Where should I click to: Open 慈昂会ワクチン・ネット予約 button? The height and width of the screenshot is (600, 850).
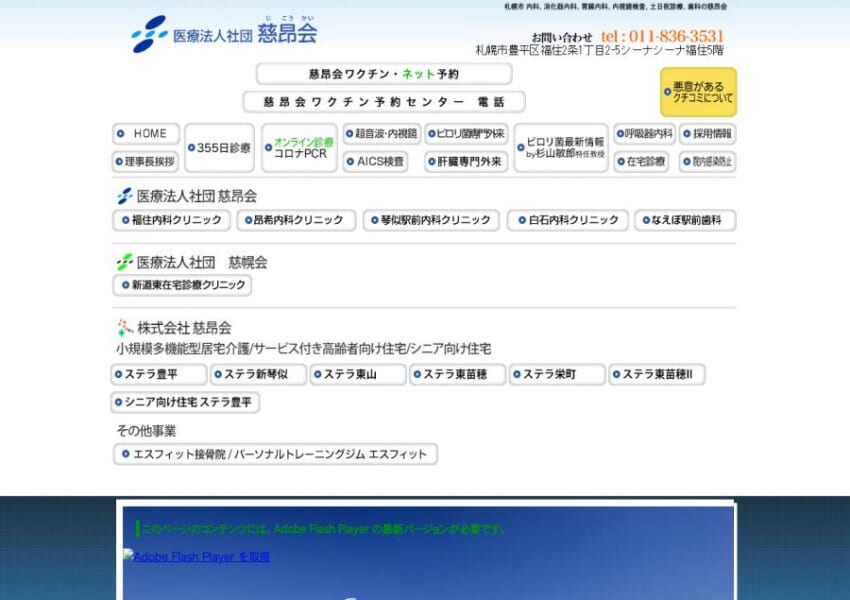pyautogui.click(x=384, y=74)
